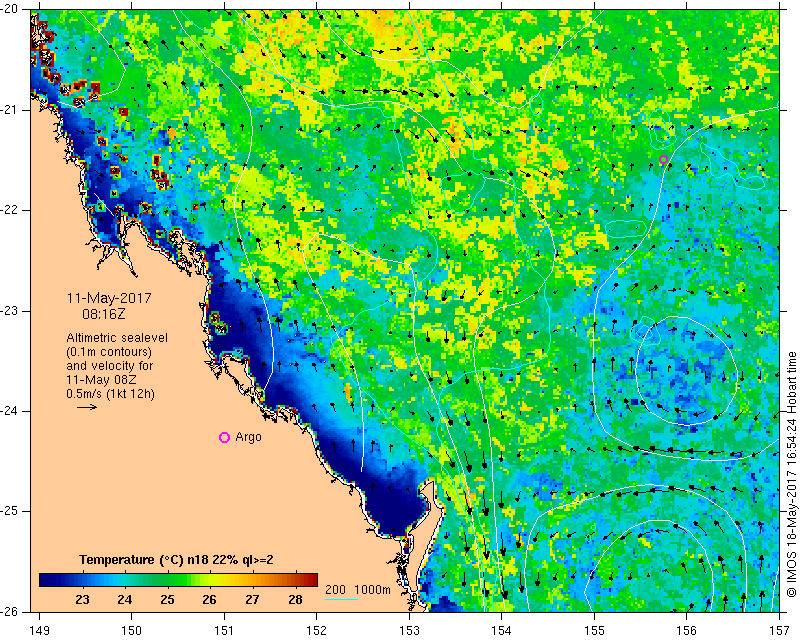Click the longitude axis label 153
This screenshot has width=800, height=640.
(x=409, y=631)
